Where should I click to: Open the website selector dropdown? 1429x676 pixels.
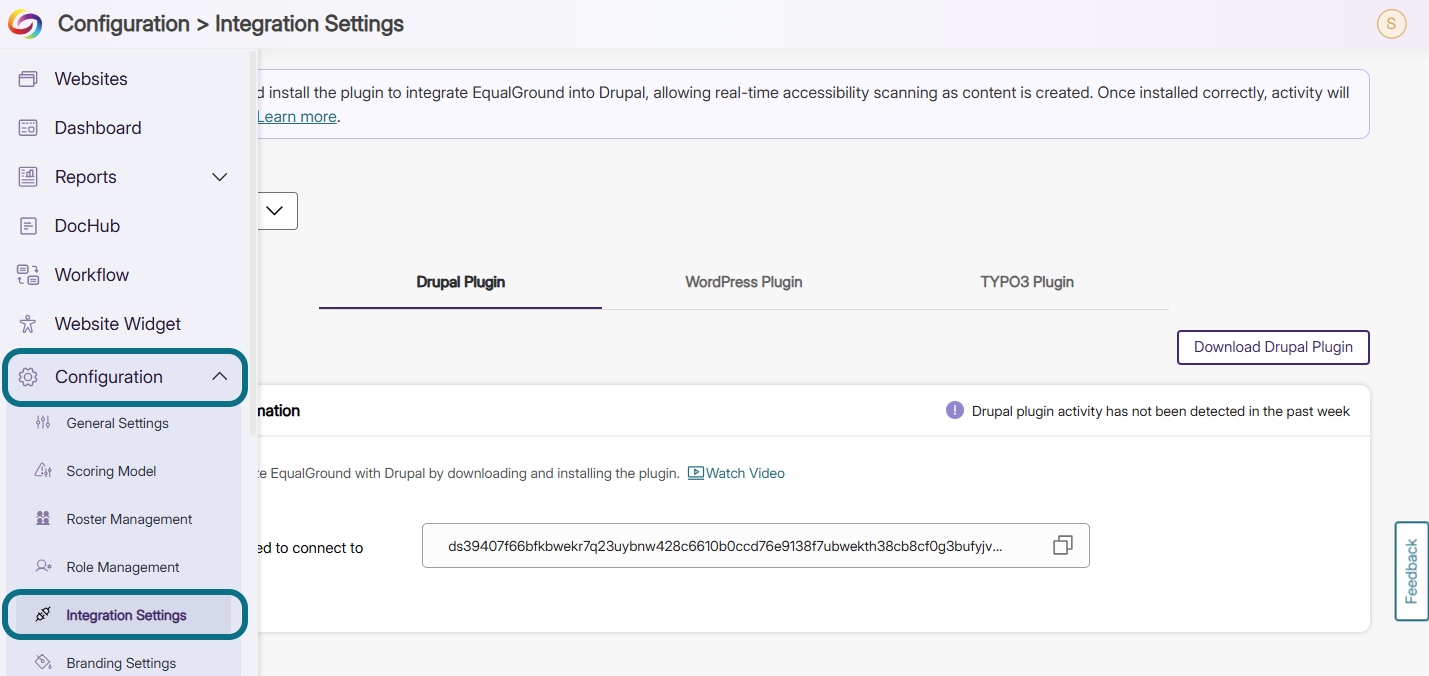point(275,211)
